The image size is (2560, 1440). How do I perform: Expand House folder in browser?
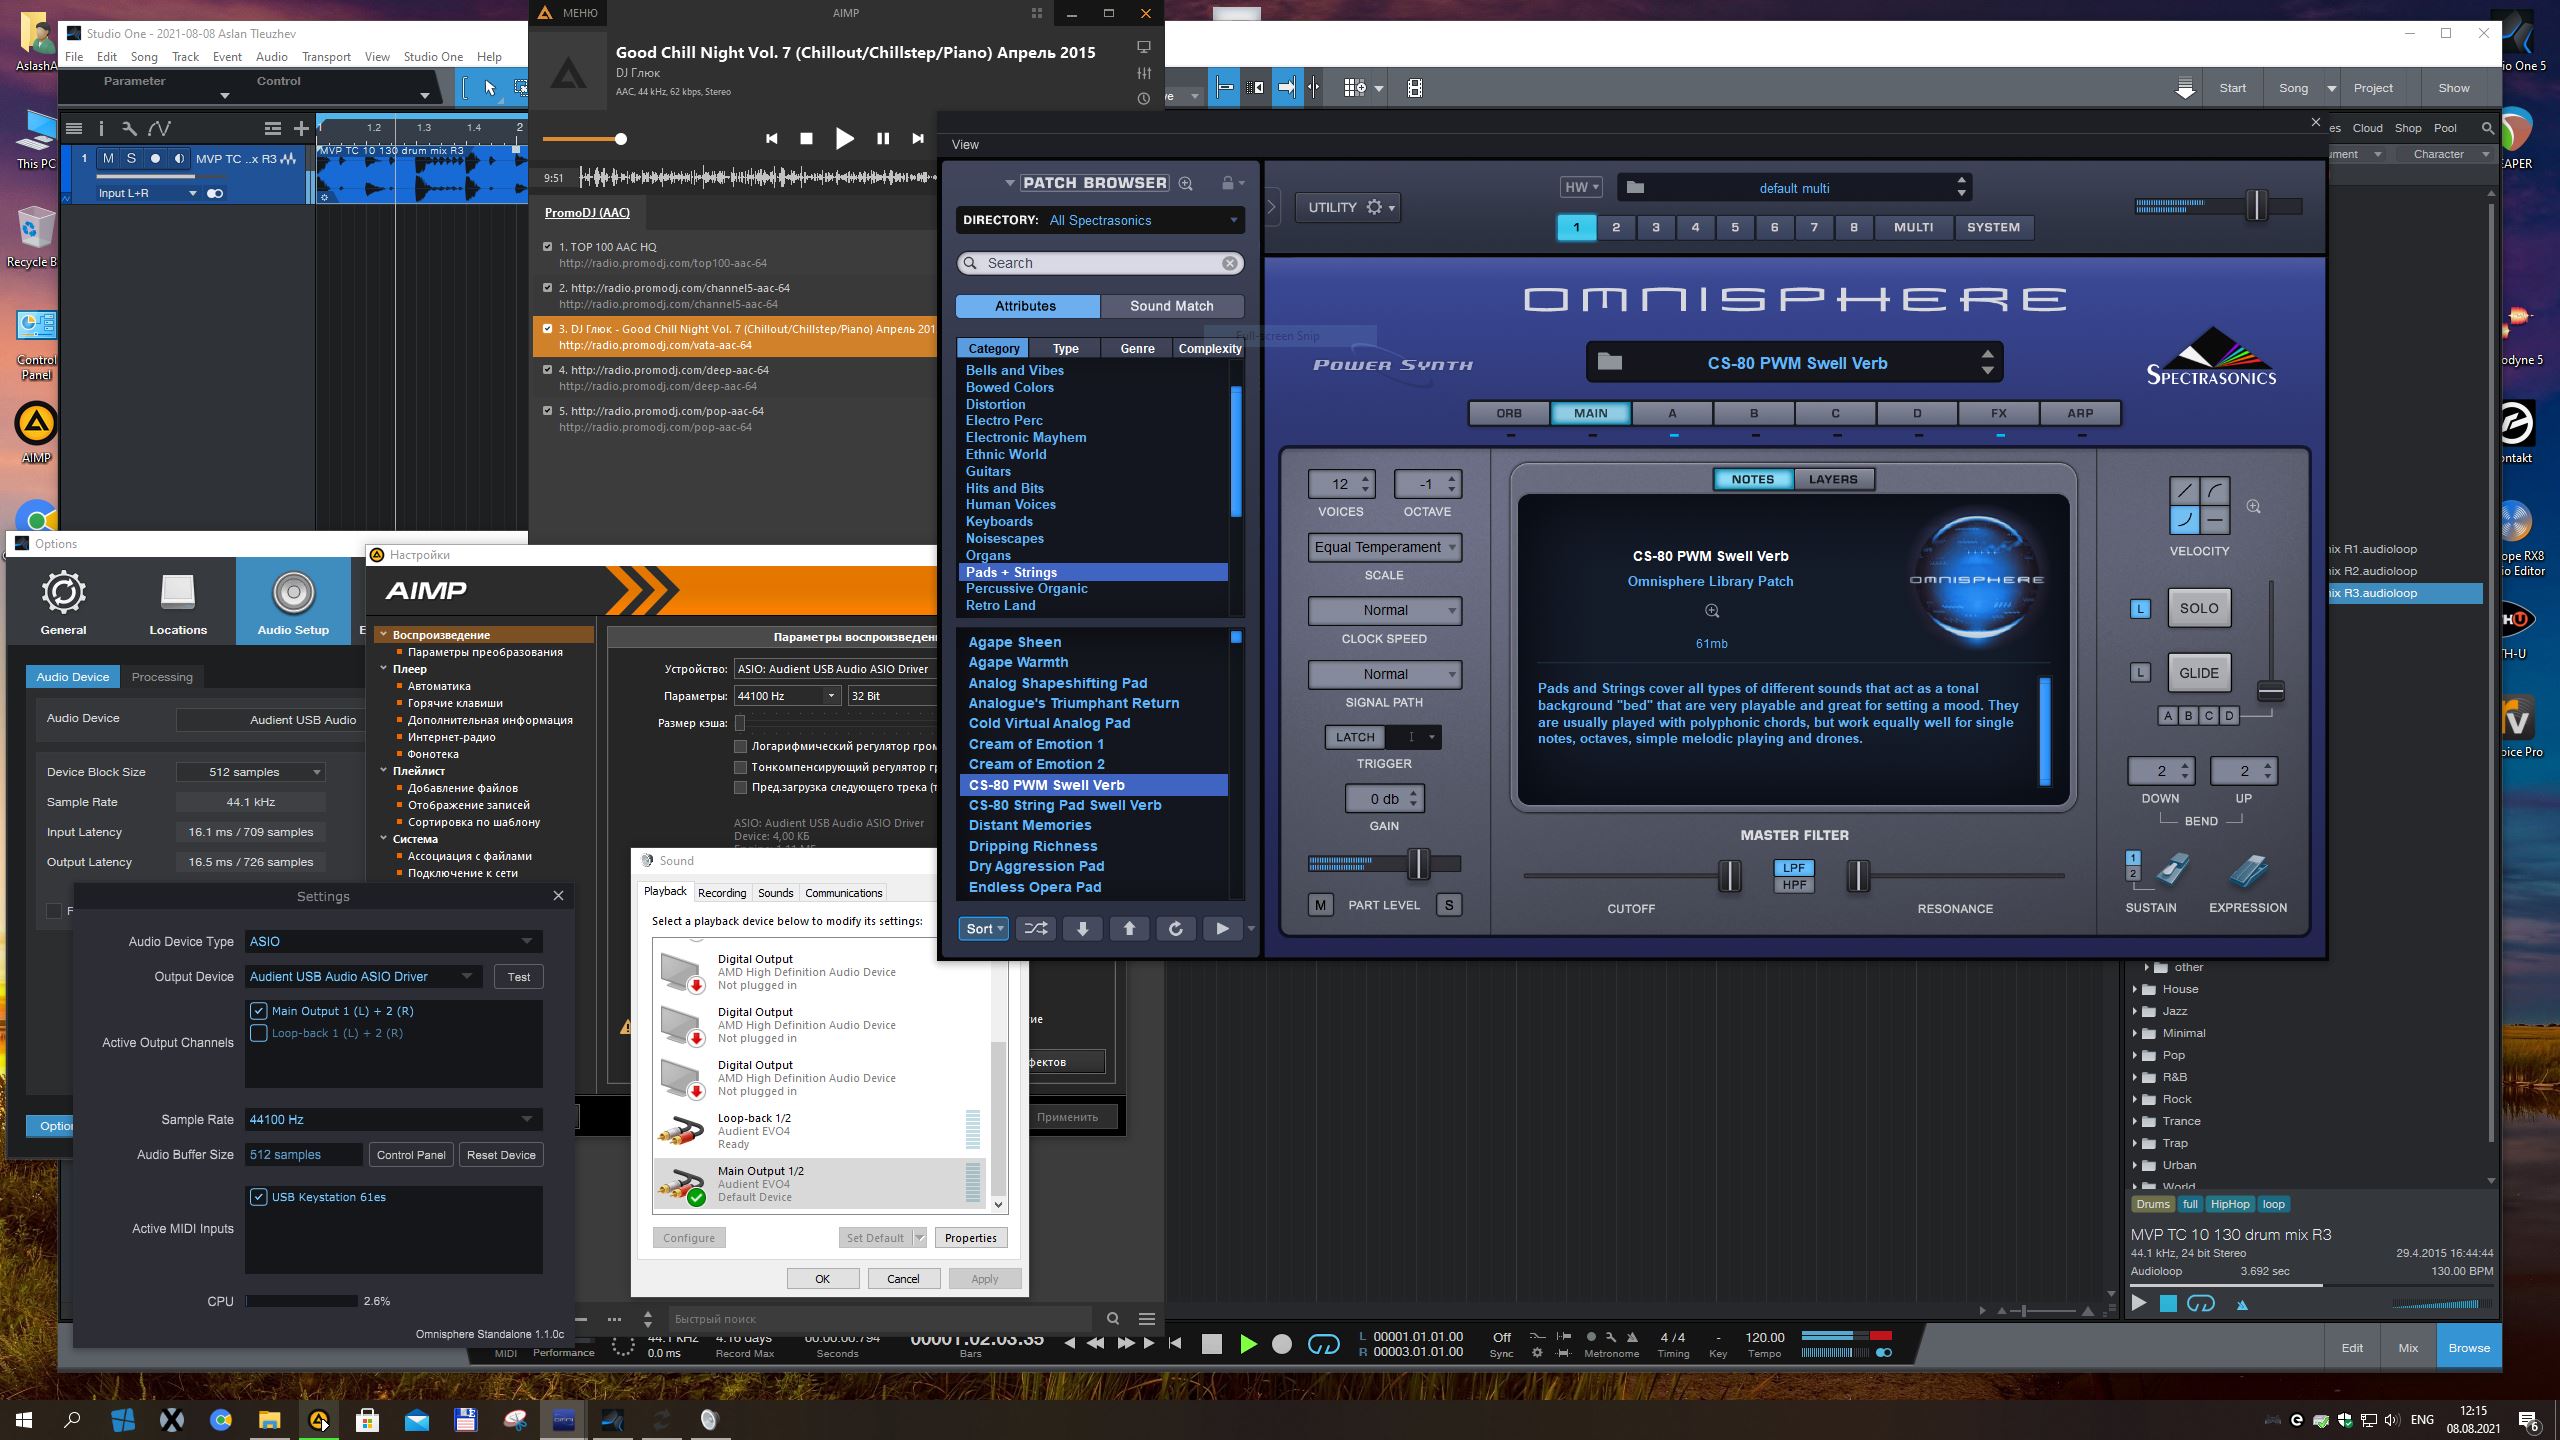point(2136,989)
